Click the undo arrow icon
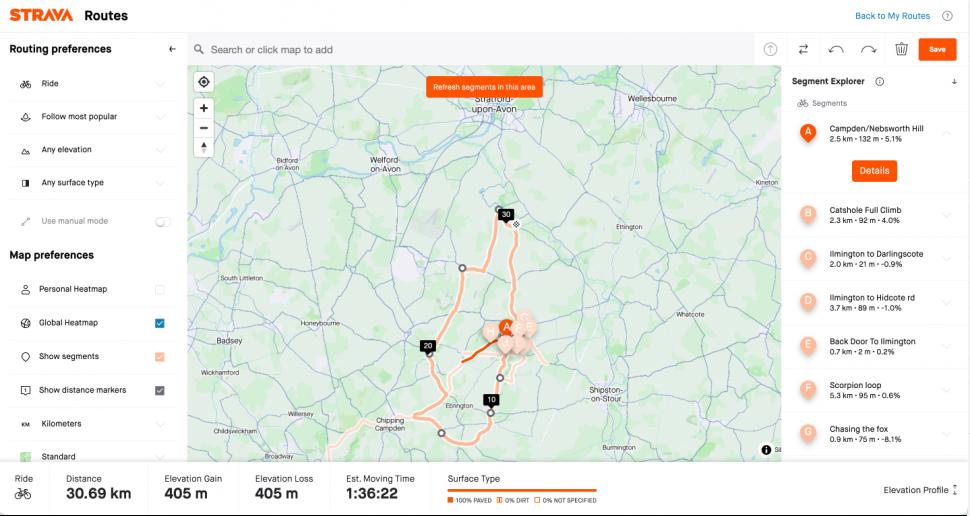 (x=836, y=49)
